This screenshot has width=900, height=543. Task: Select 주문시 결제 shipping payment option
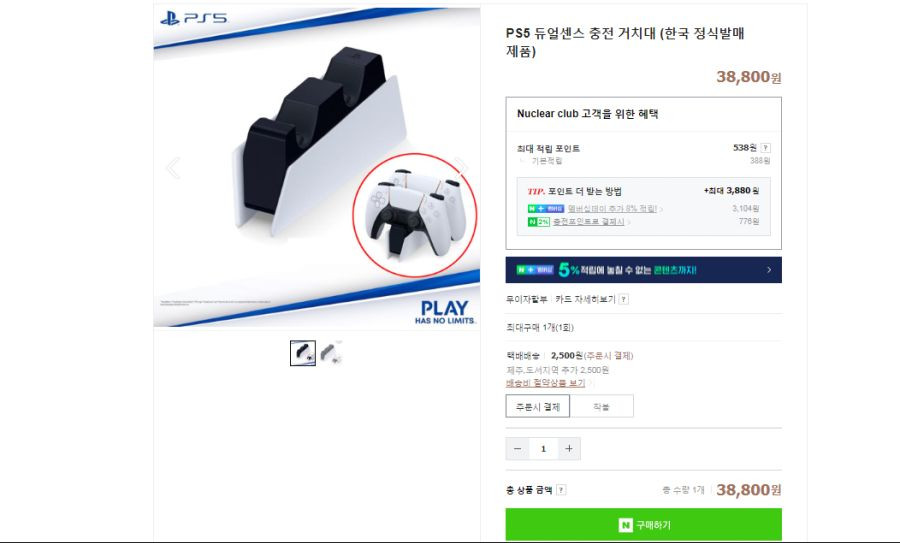coord(538,406)
